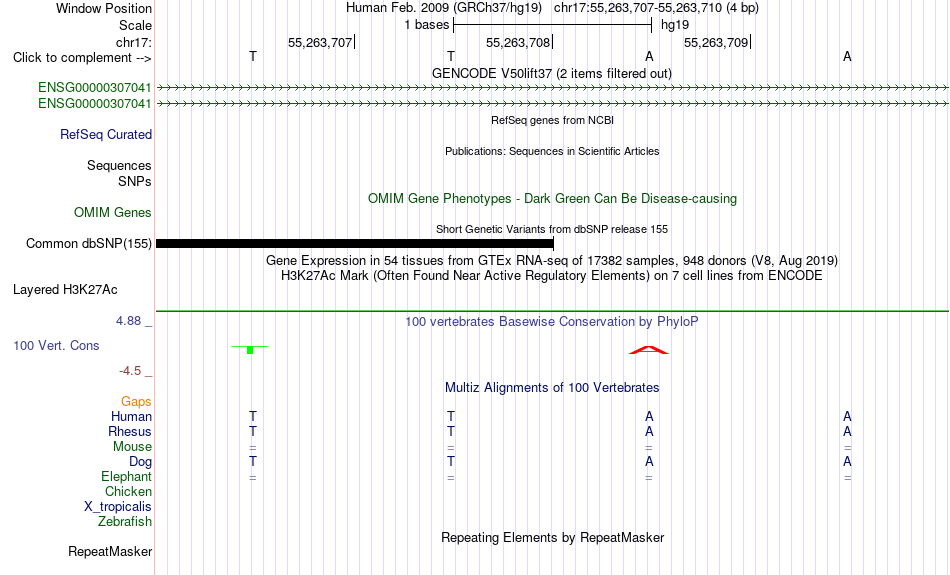The width and height of the screenshot is (950, 575).
Task: Select the Window Position label
Action: [x=104, y=8]
